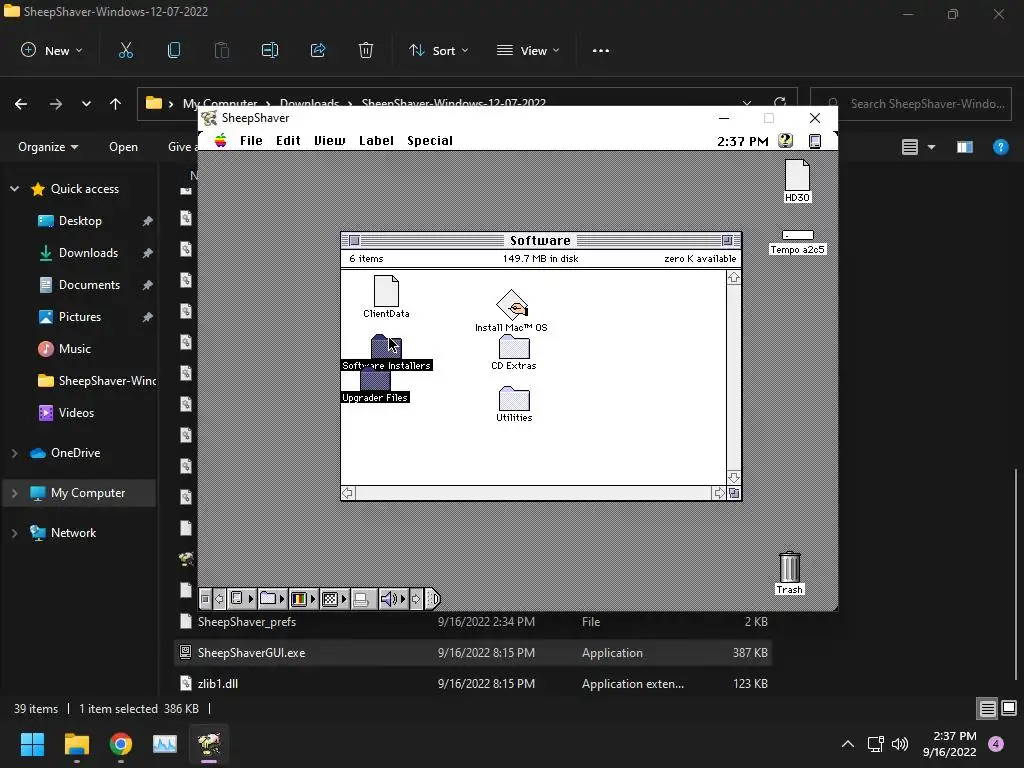Click the Balloon Help icon in Mac menu bar
The width and height of the screenshot is (1024, 768).
[786, 140]
